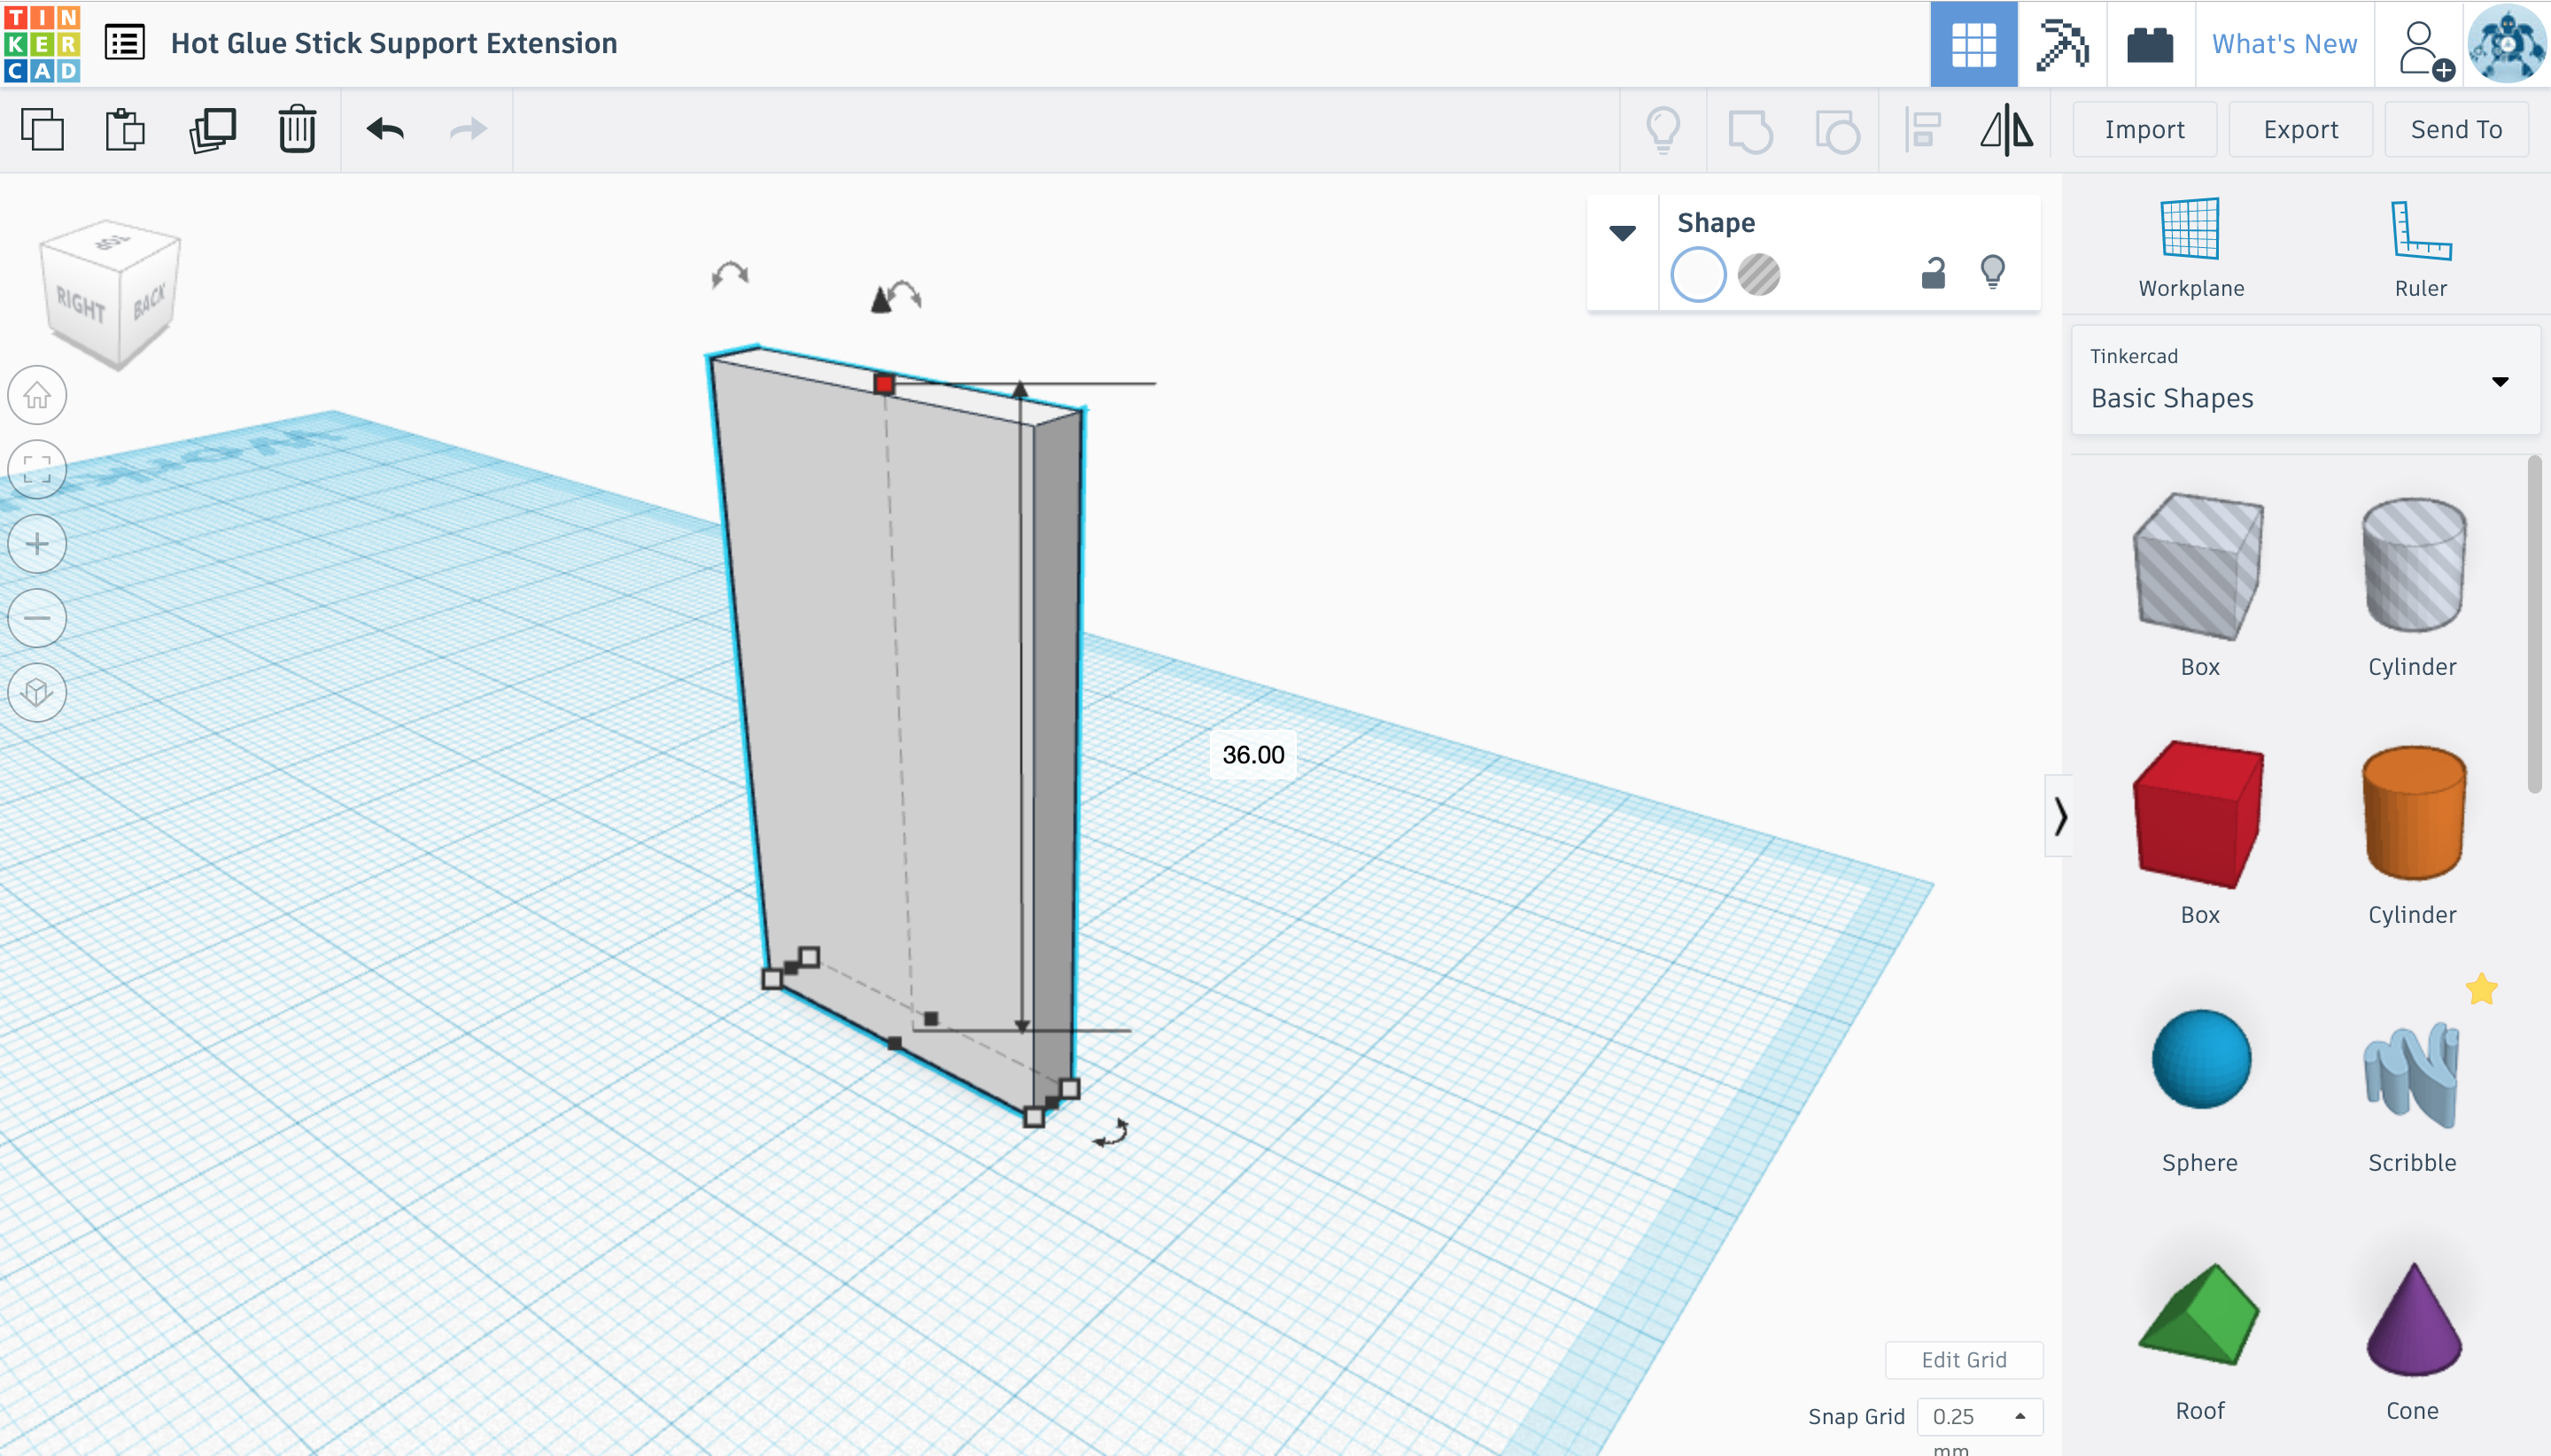This screenshot has width=2551, height=1456.
Task: Click the Export button
Action: [2300, 130]
